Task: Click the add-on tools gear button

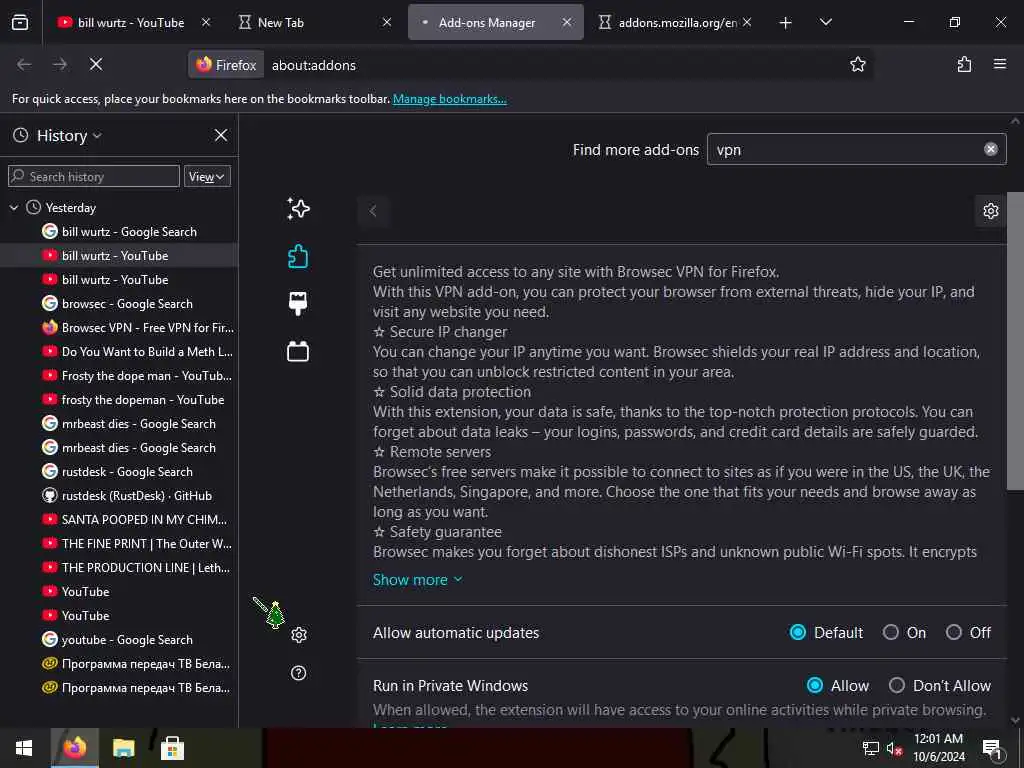Action: [991, 211]
